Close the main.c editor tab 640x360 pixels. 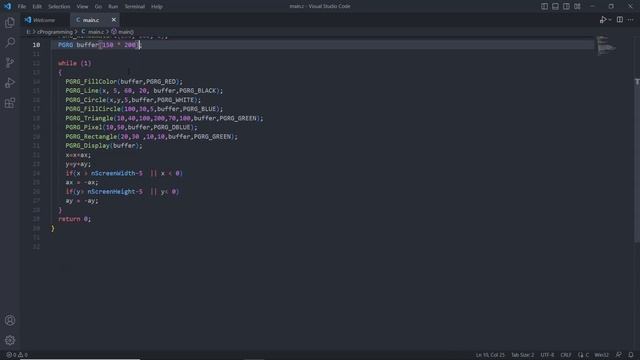point(113,20)
